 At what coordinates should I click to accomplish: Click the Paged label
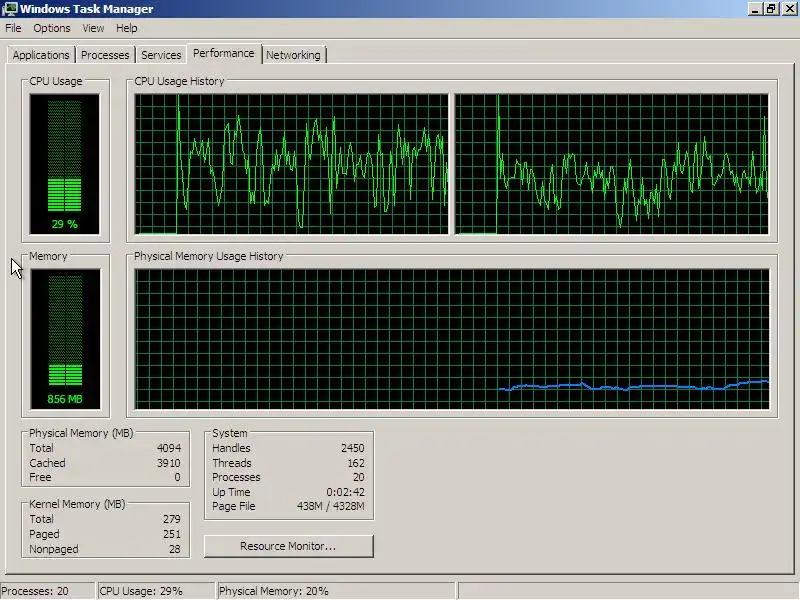click(44, 534)
